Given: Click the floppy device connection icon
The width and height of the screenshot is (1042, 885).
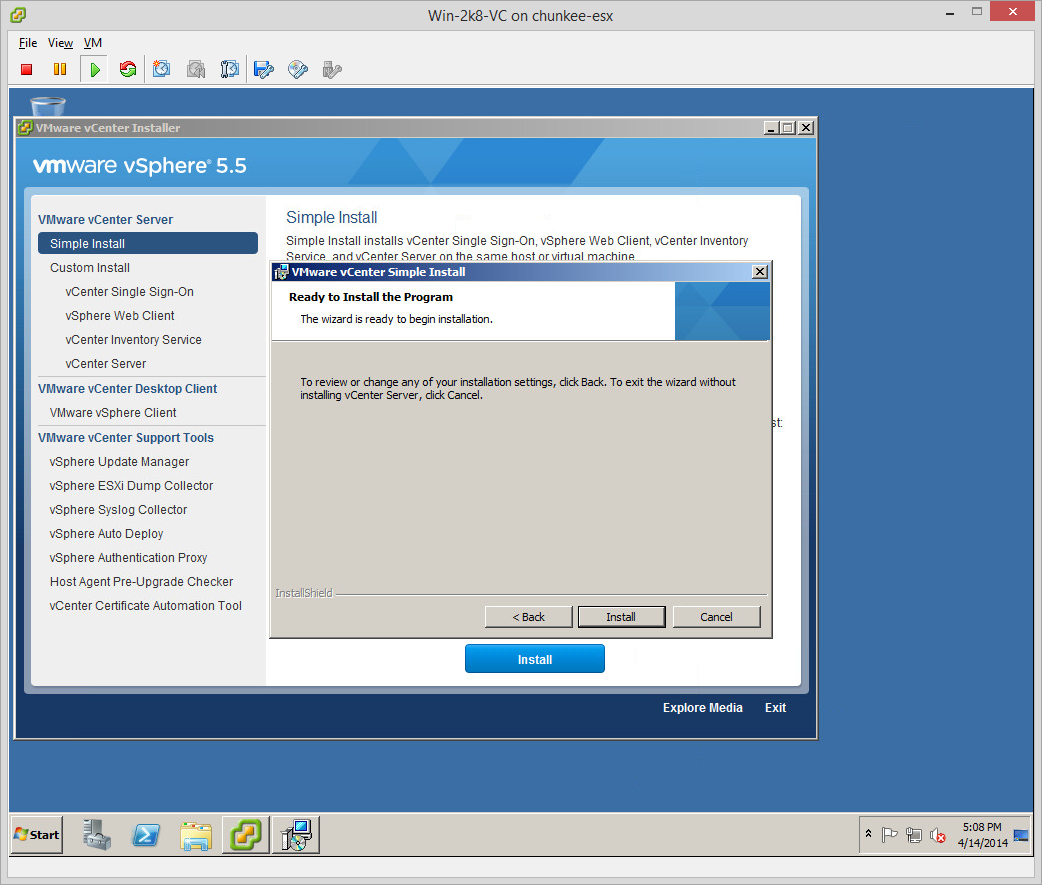Looking at the screenshot, I should 264,69.
